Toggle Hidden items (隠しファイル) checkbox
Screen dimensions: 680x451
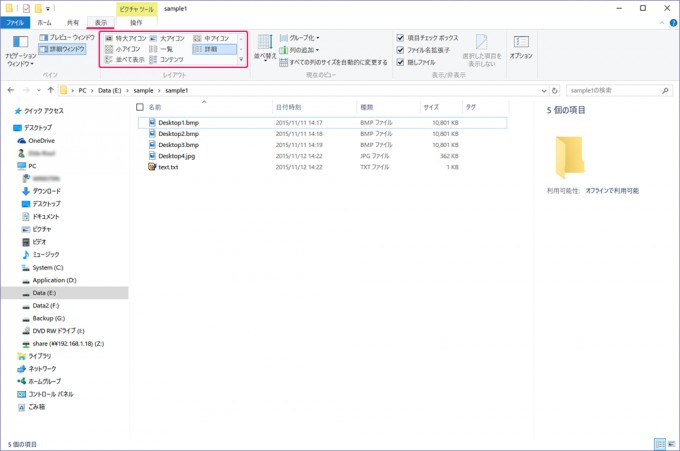[x=416, y=62]
